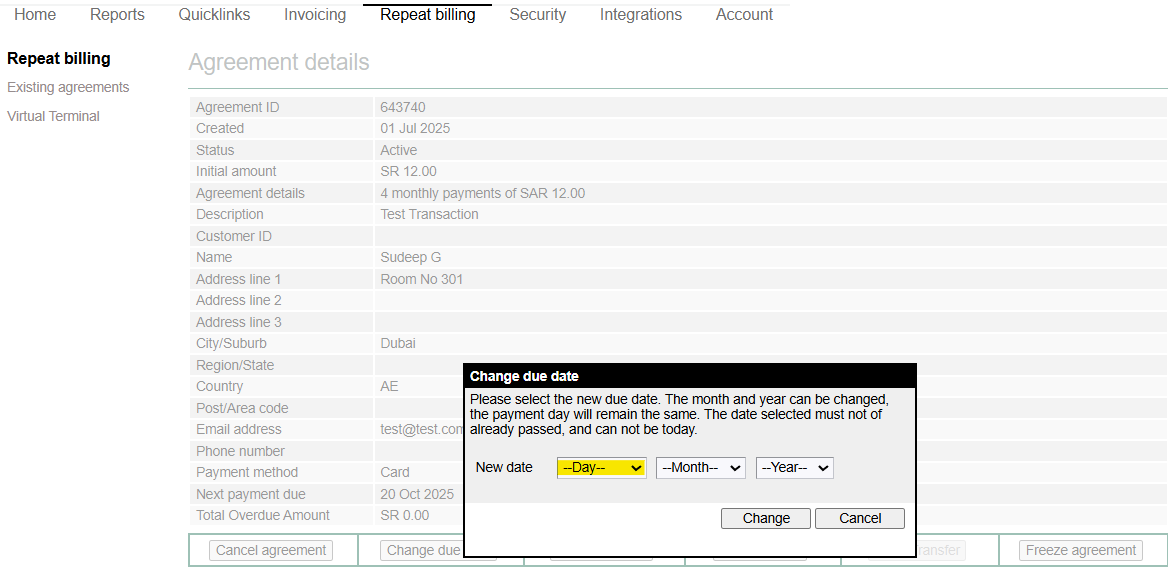This screenshot has height=571, width=1172.
Task: Click the Description value Test Transaction
Action: click(429, 214)
